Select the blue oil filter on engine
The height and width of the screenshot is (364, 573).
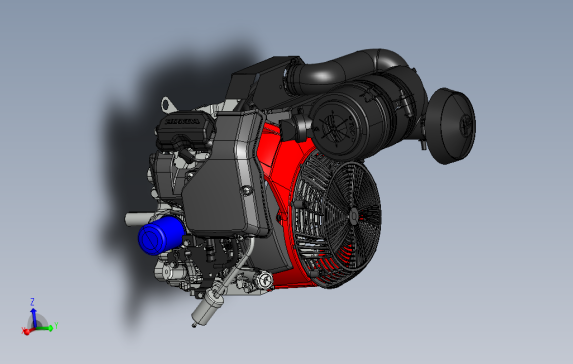160,236
